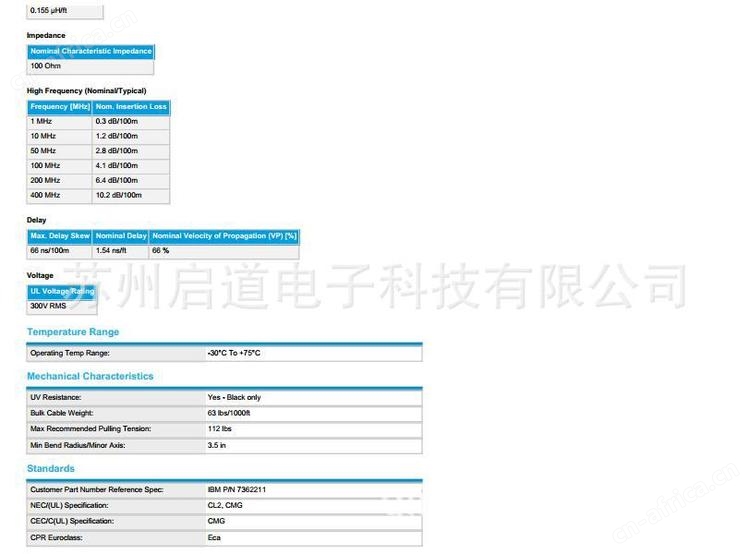
Task: Click the 'UL Voltage Rating' header
Action: 62,292
